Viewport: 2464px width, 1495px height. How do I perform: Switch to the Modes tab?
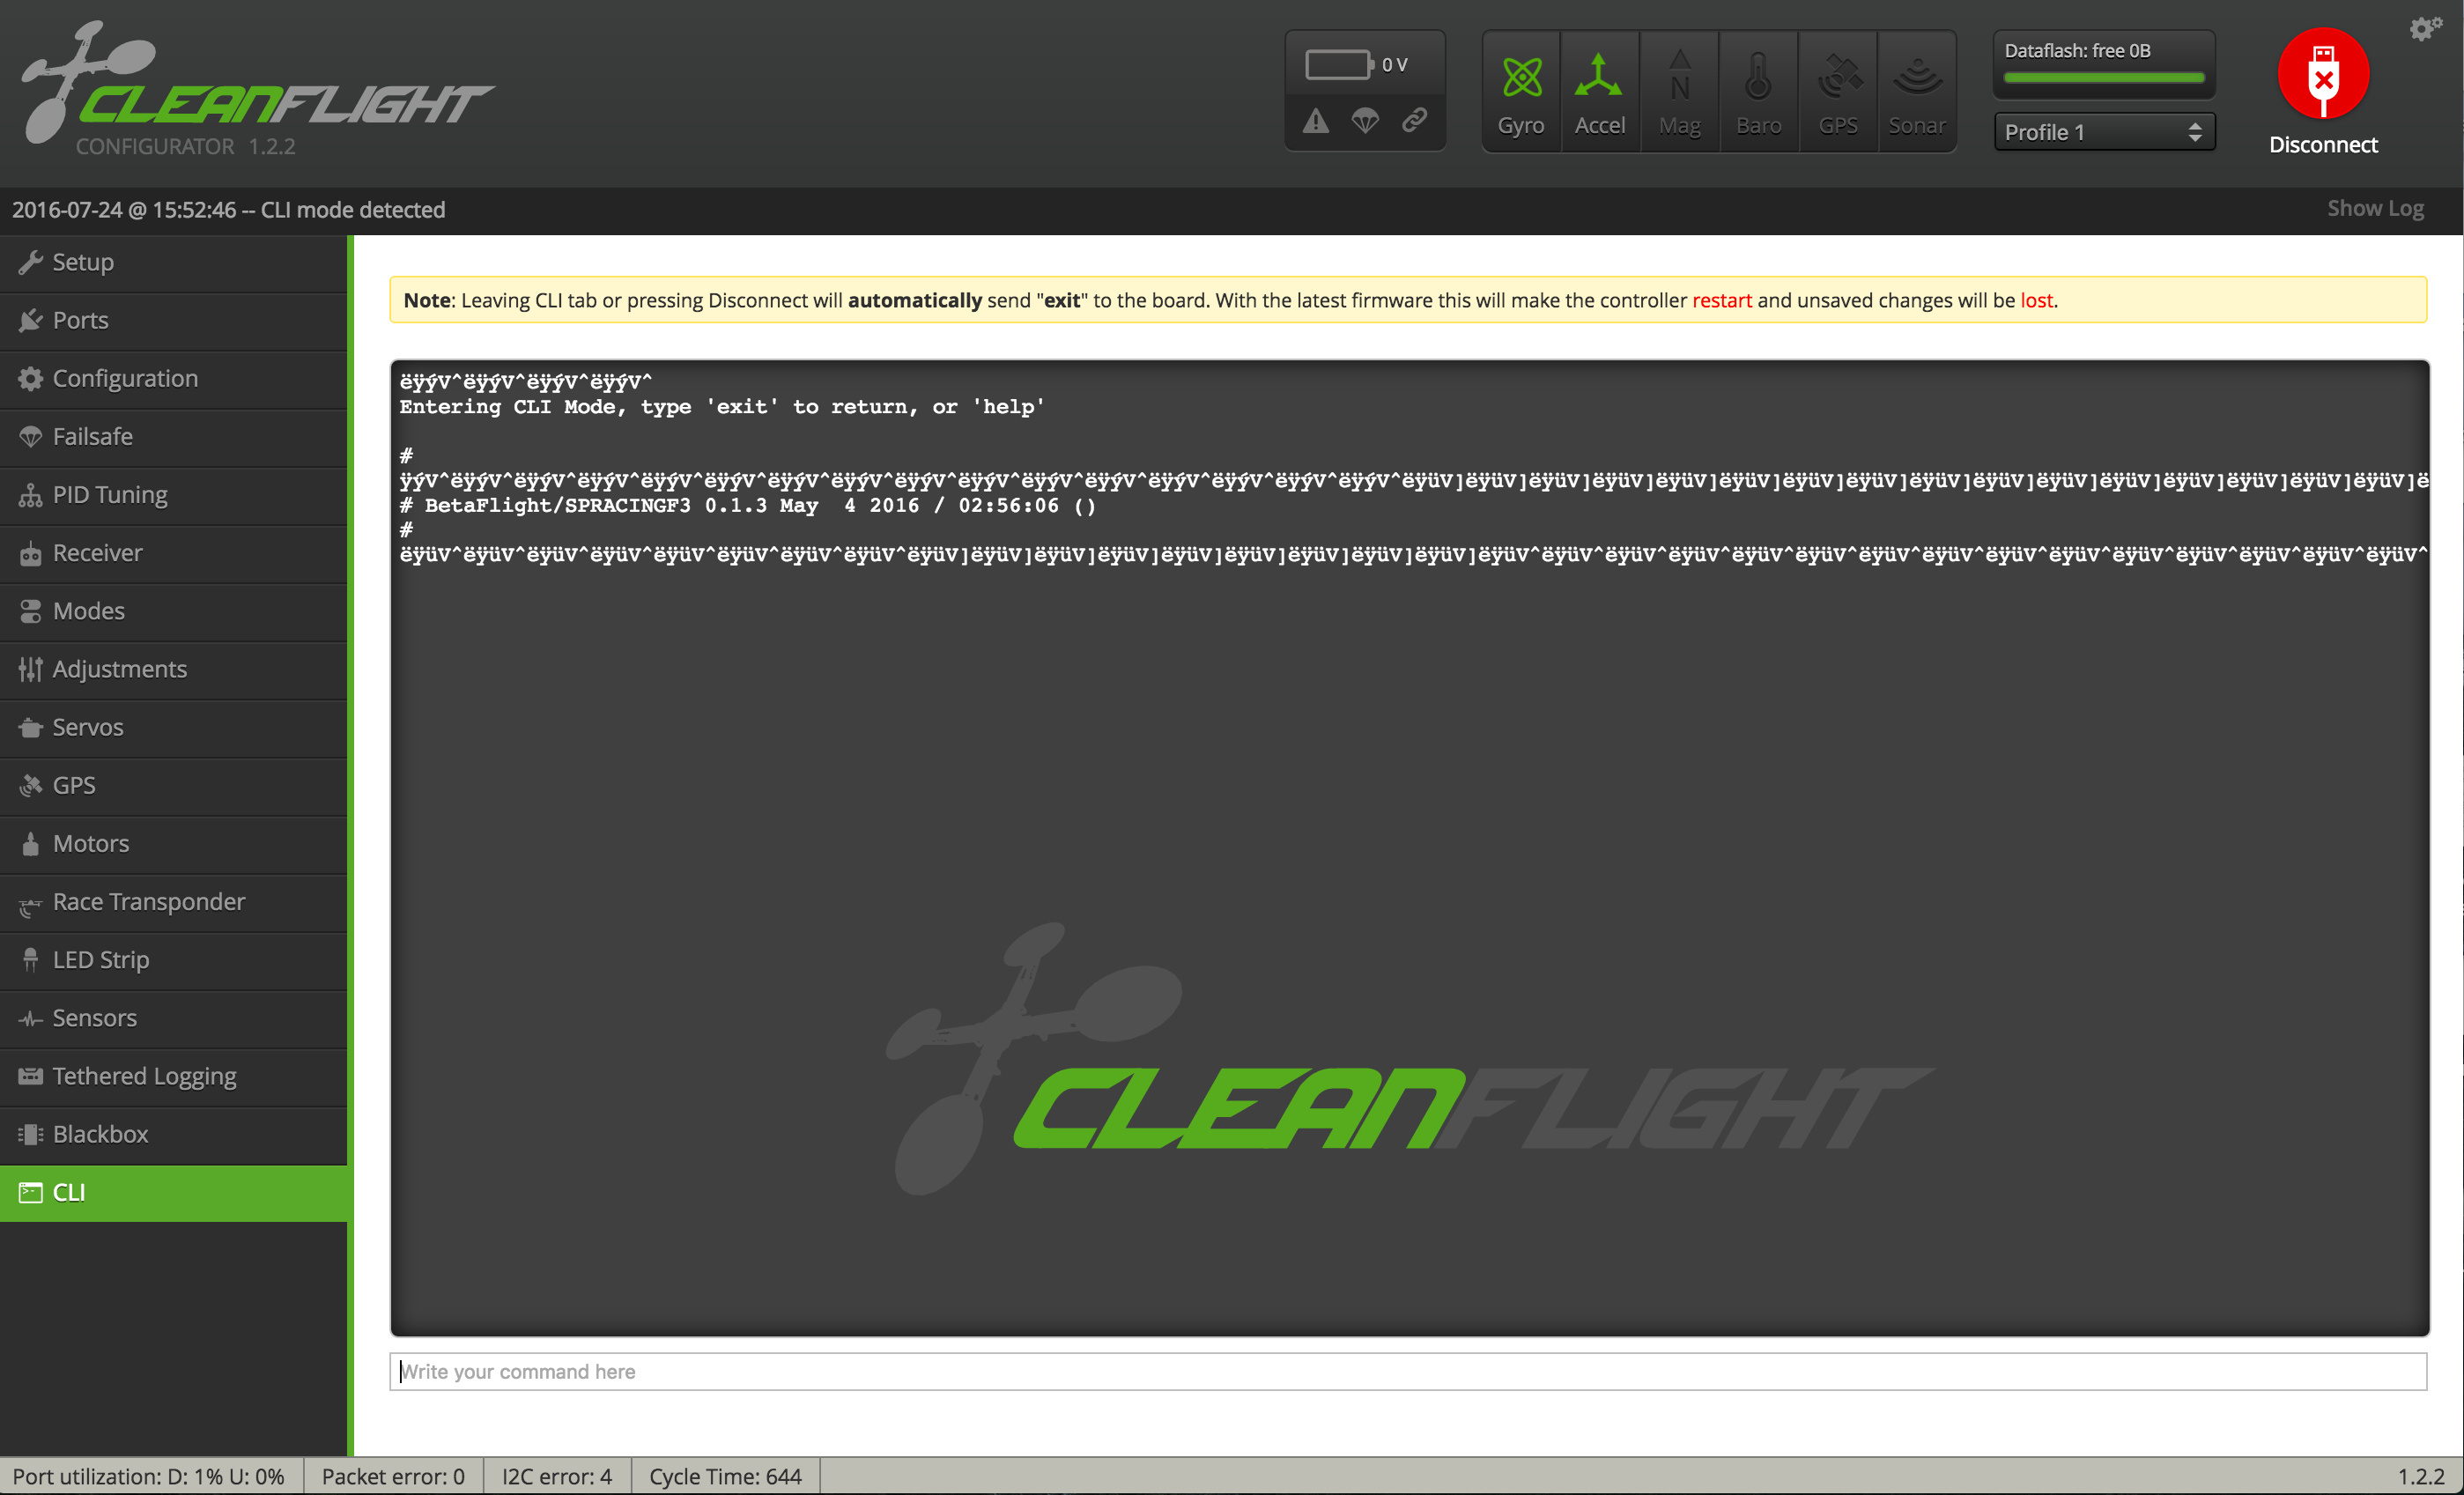click(x=174, y=611)
